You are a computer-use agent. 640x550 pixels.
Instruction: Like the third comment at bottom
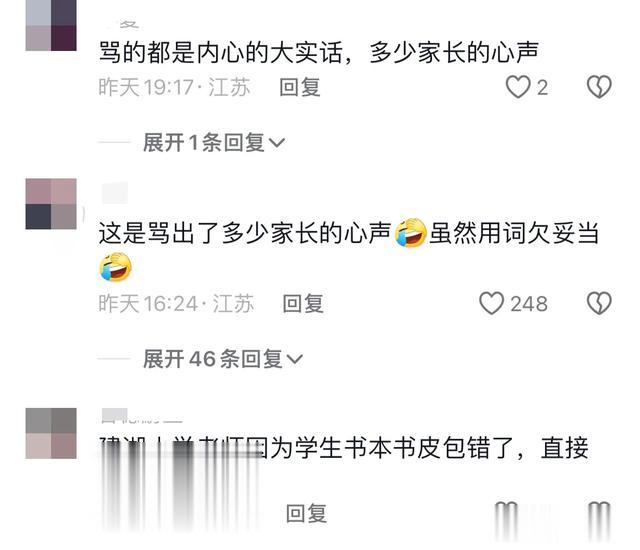(506, 516)
